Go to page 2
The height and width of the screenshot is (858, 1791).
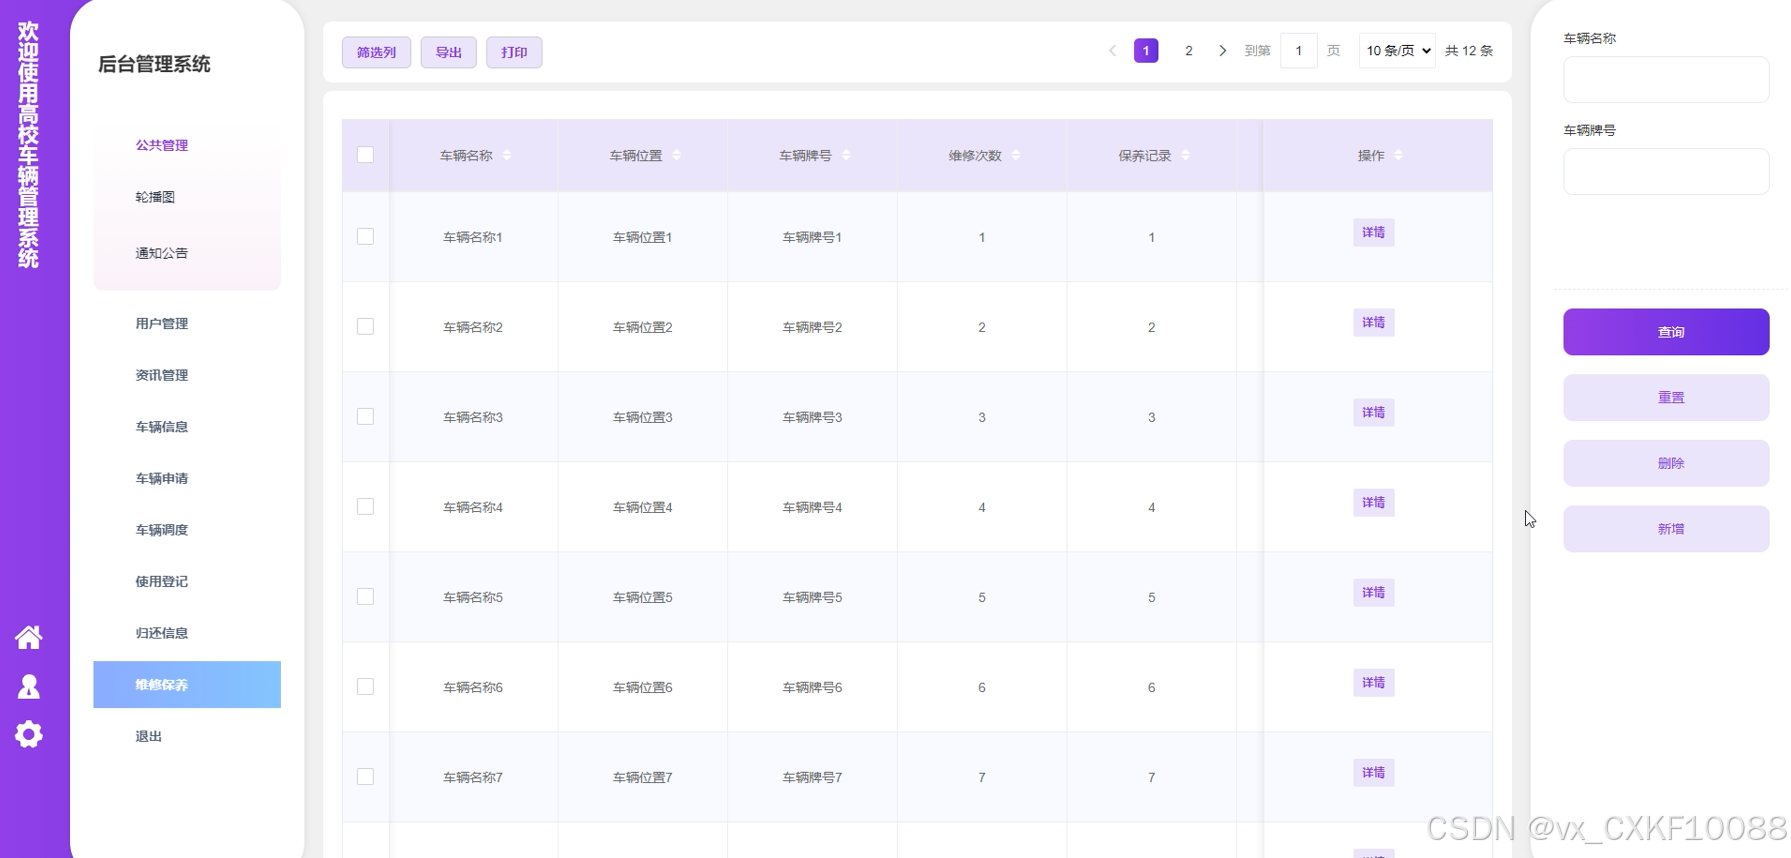[x=1189, y=51]
